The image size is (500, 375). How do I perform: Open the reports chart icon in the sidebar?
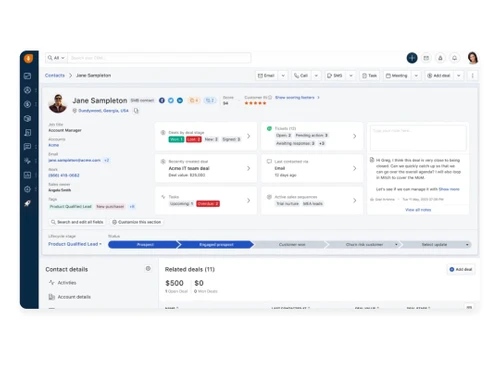click(x=28, y=175)
